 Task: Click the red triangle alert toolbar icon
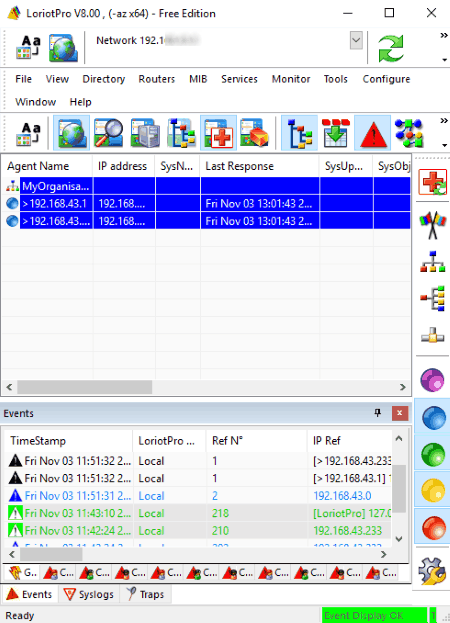coord(373,133)
